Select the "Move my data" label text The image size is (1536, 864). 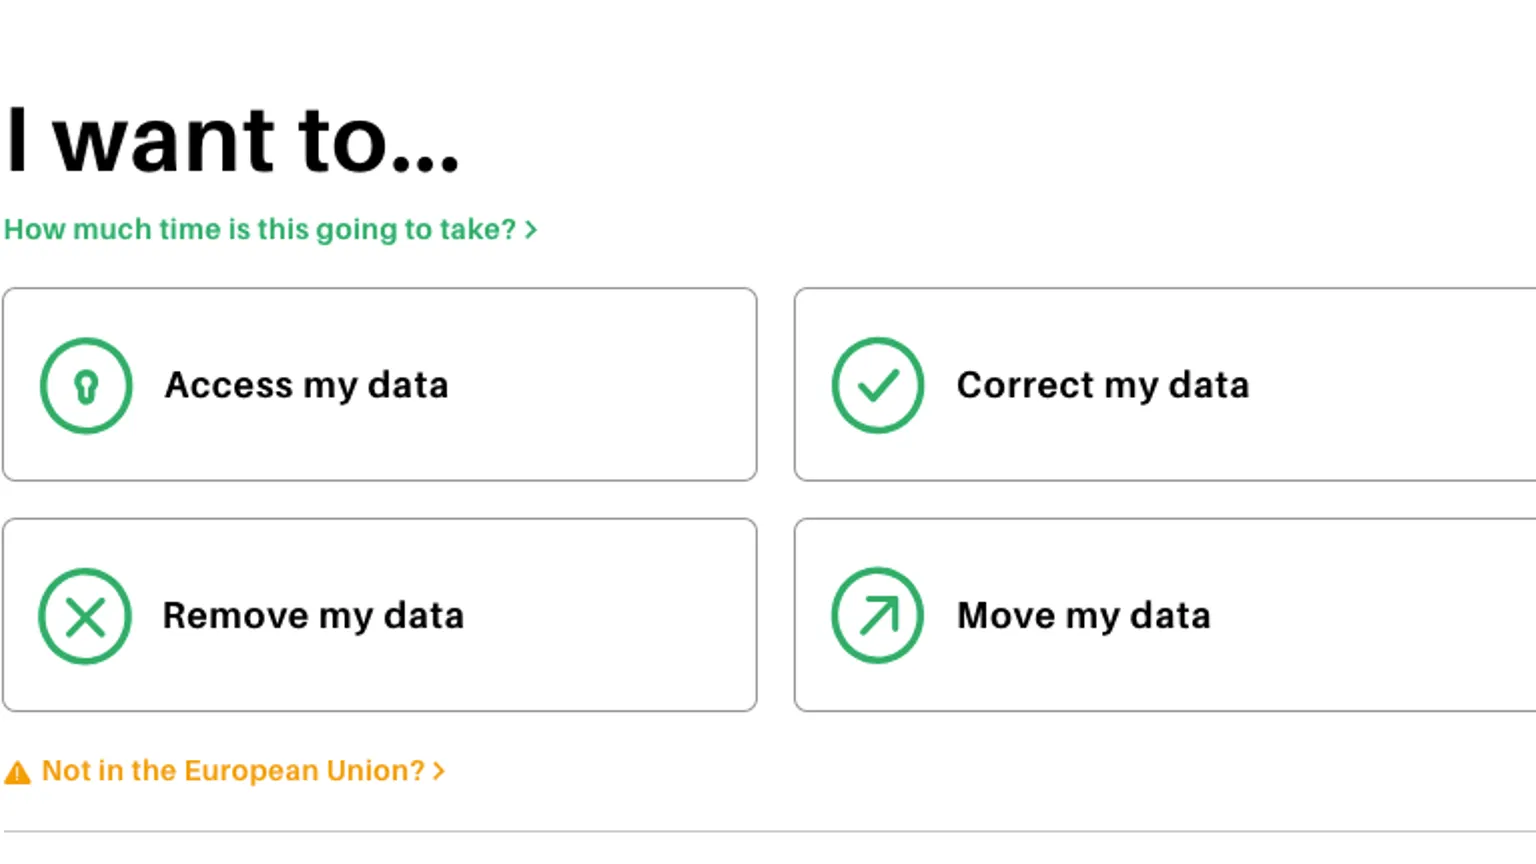click(x=1083, y=616)
